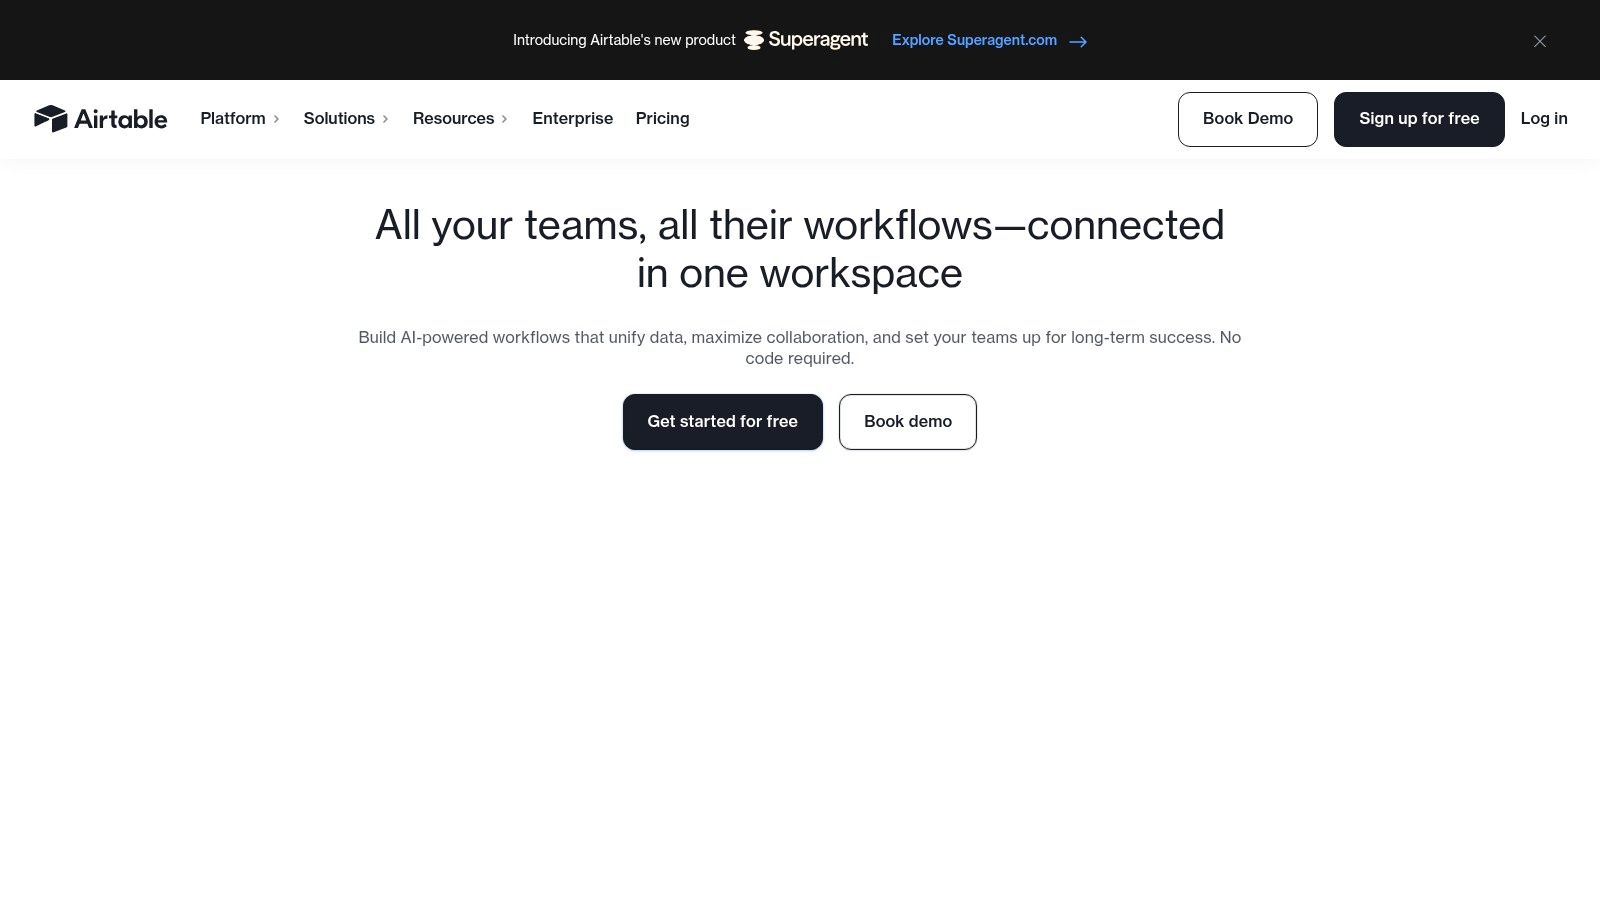Click the Airtable wordmark text
Screen dimensions: 1600x900
point(121,119)
